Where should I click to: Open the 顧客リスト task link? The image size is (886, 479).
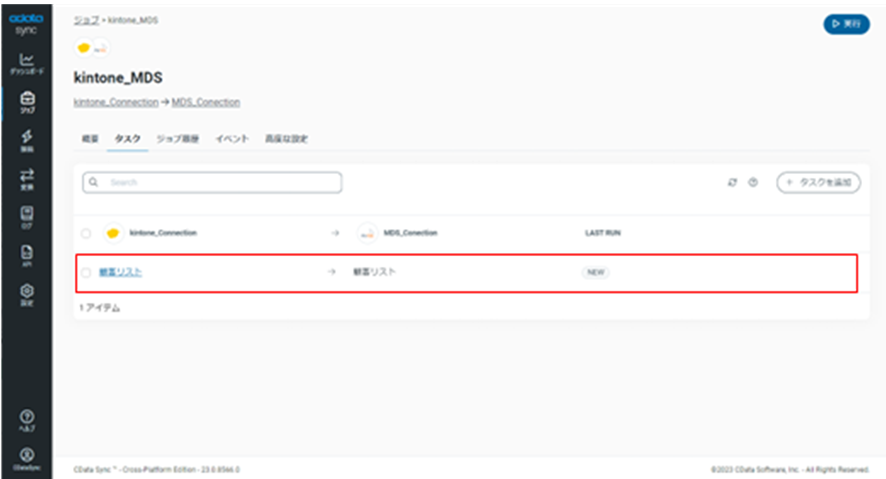120,272
